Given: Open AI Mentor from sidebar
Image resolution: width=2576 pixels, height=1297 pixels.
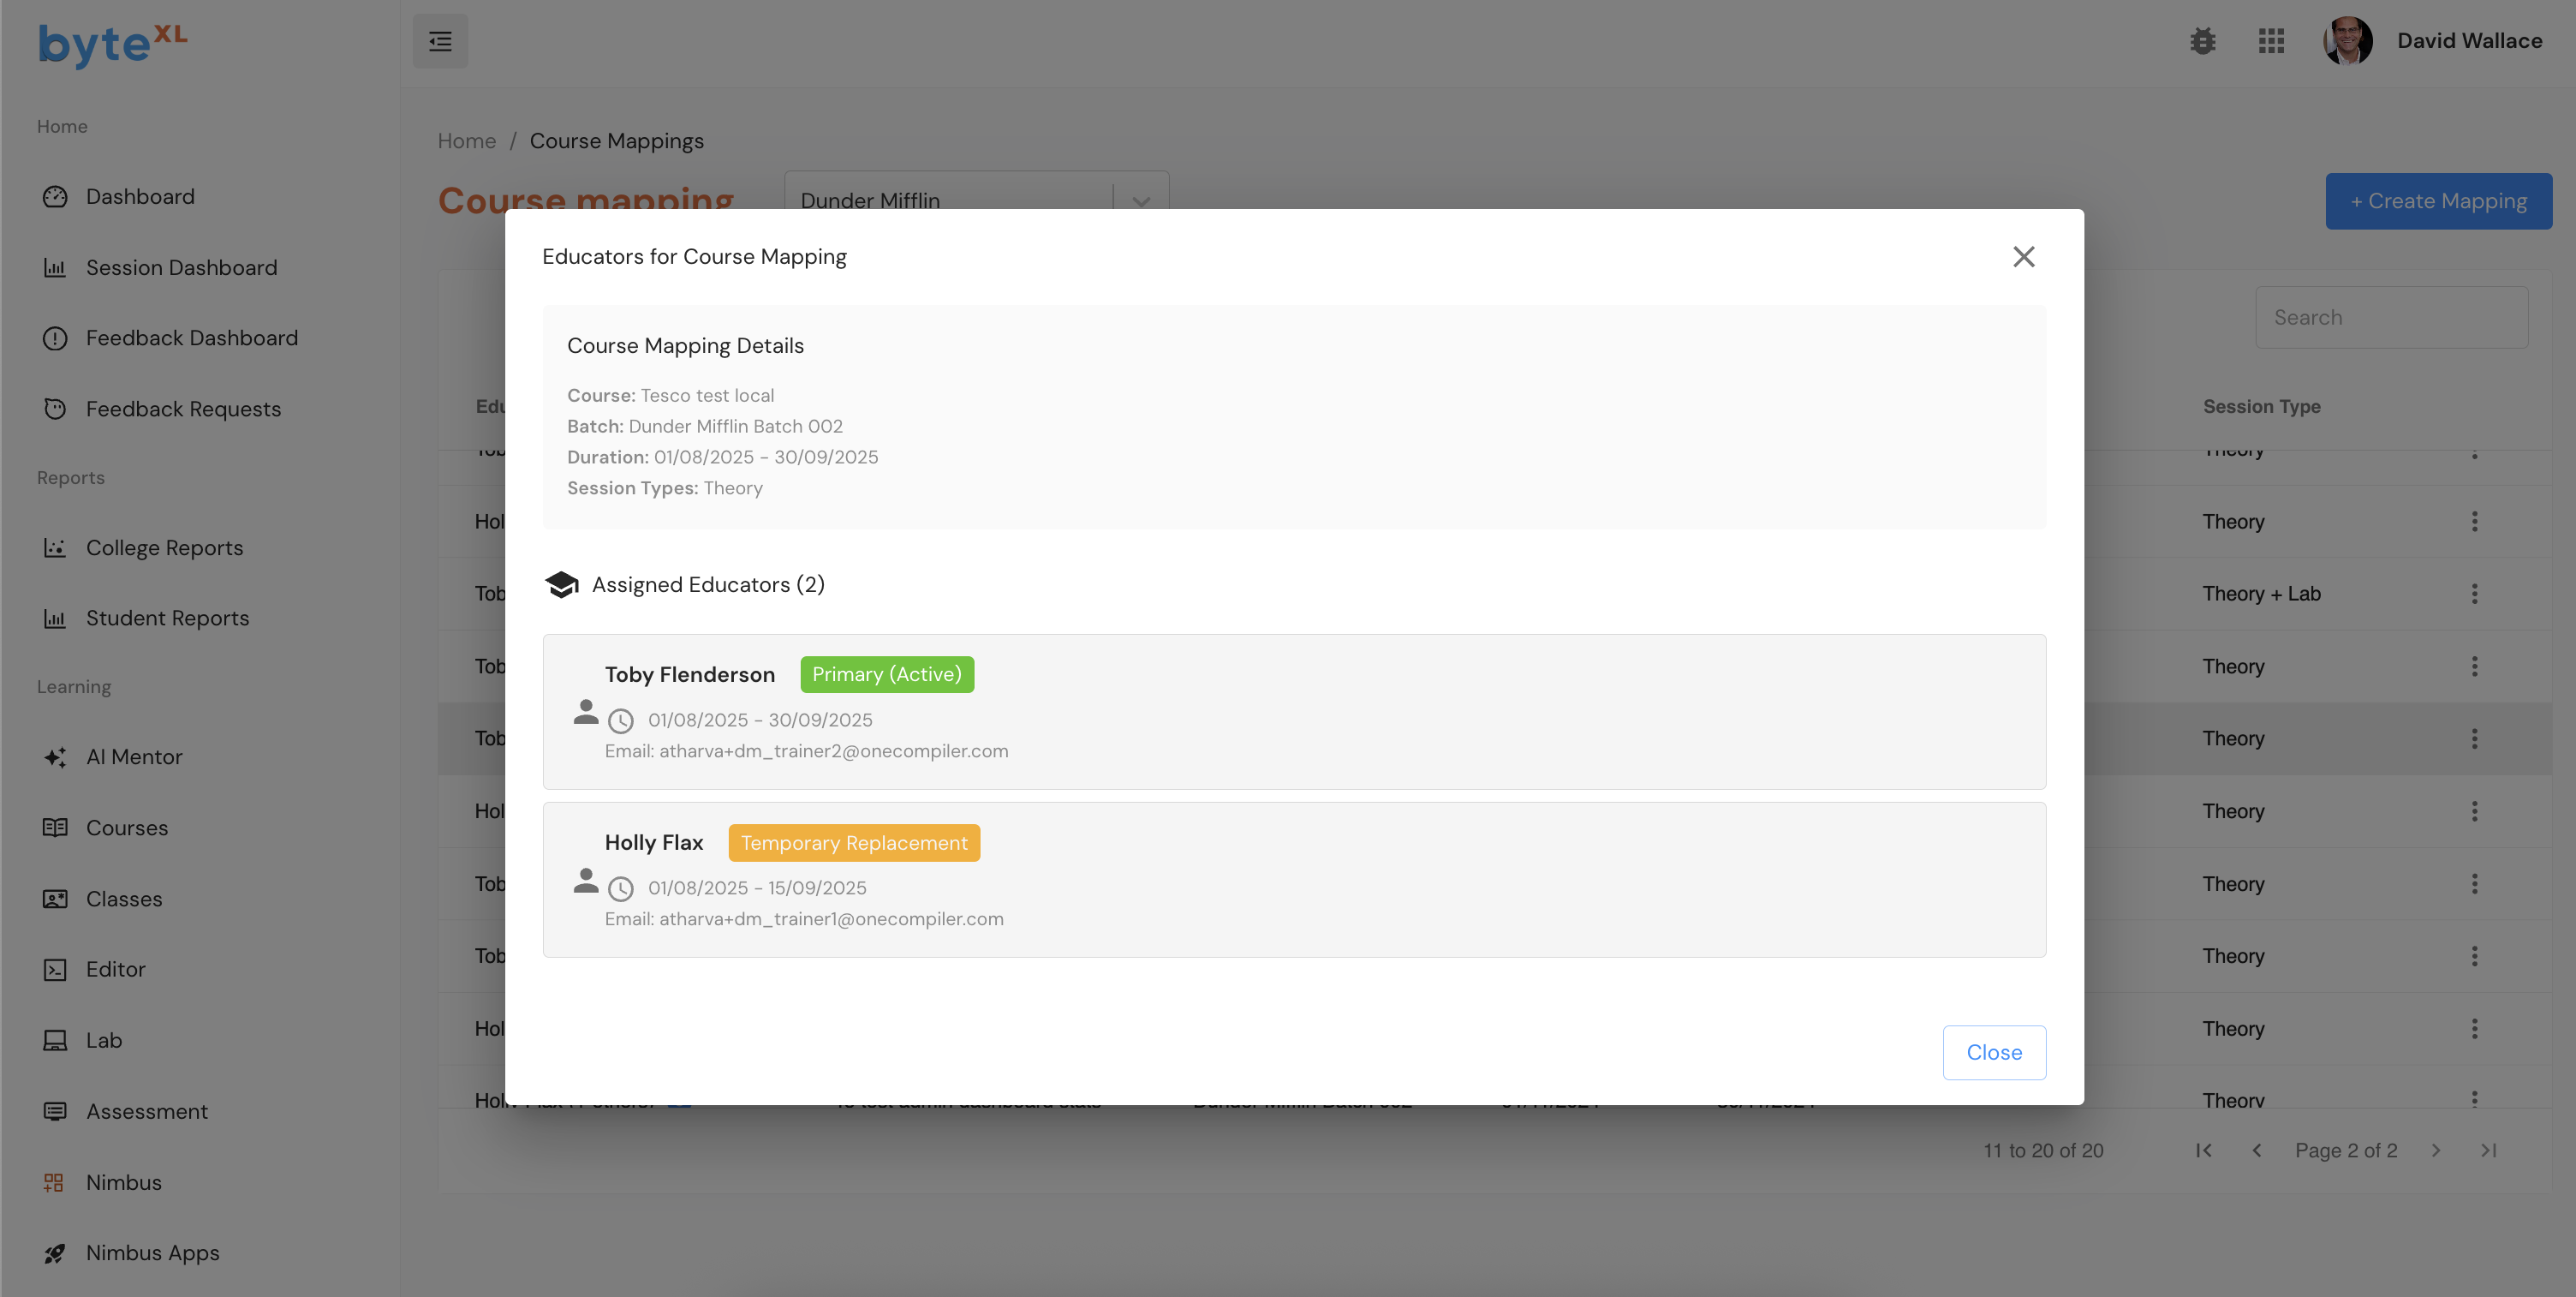Looking at the screenshot, I should click(x=133, y=757).
